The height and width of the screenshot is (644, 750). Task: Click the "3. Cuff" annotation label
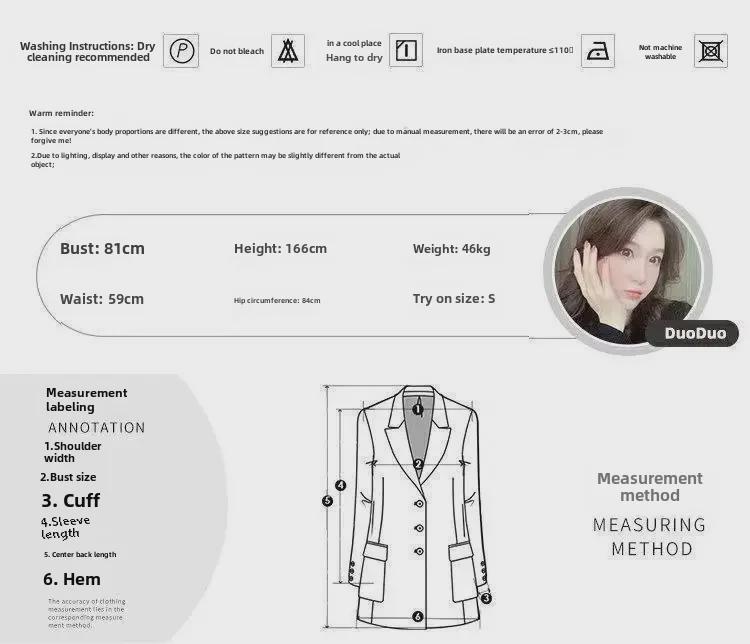[x=70, y=500]
